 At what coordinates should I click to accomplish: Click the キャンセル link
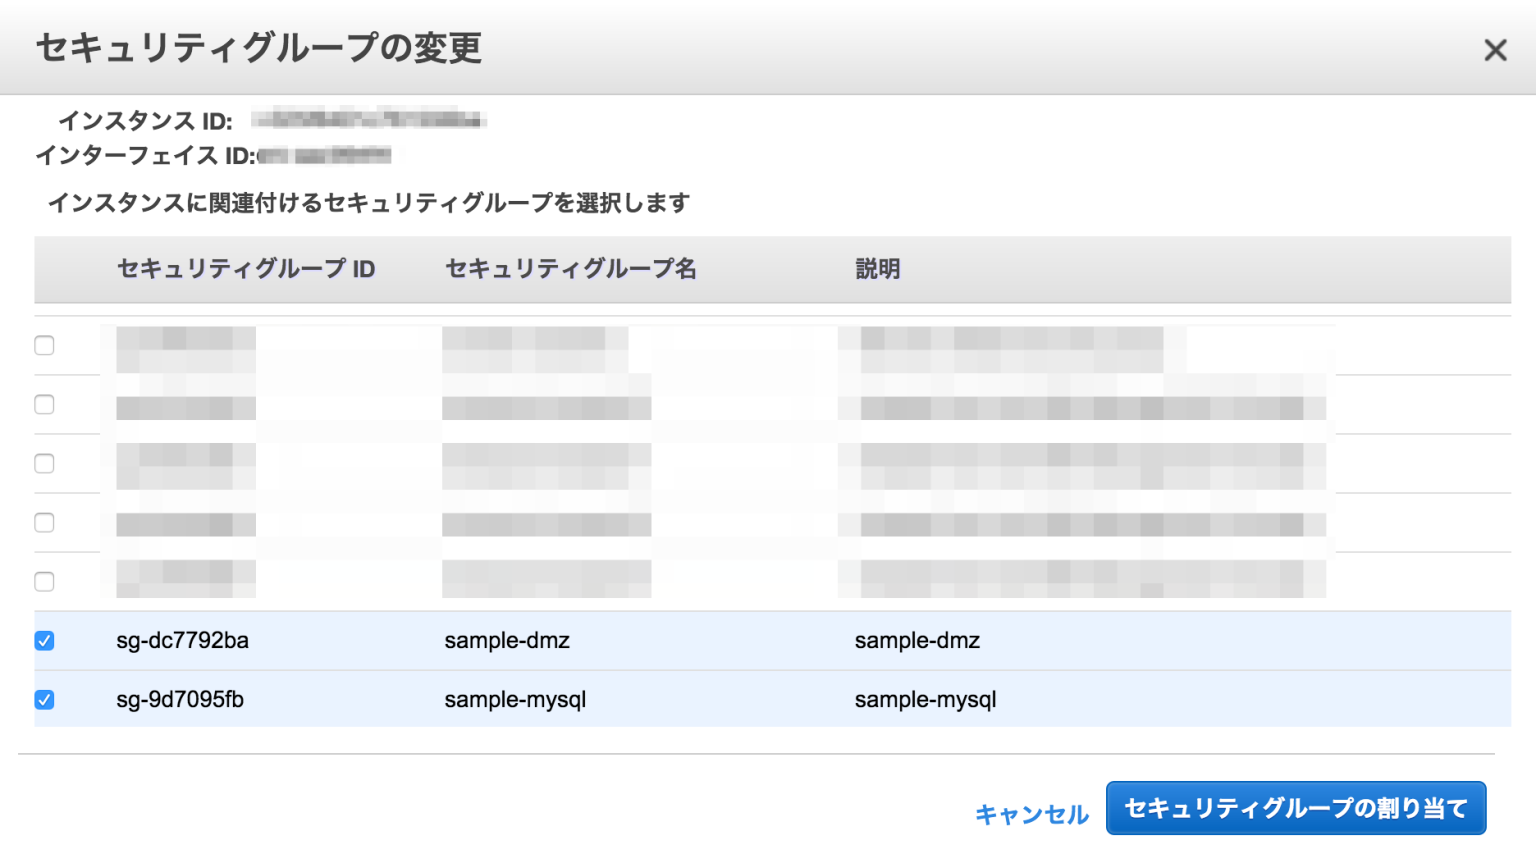click(1032, 815)
